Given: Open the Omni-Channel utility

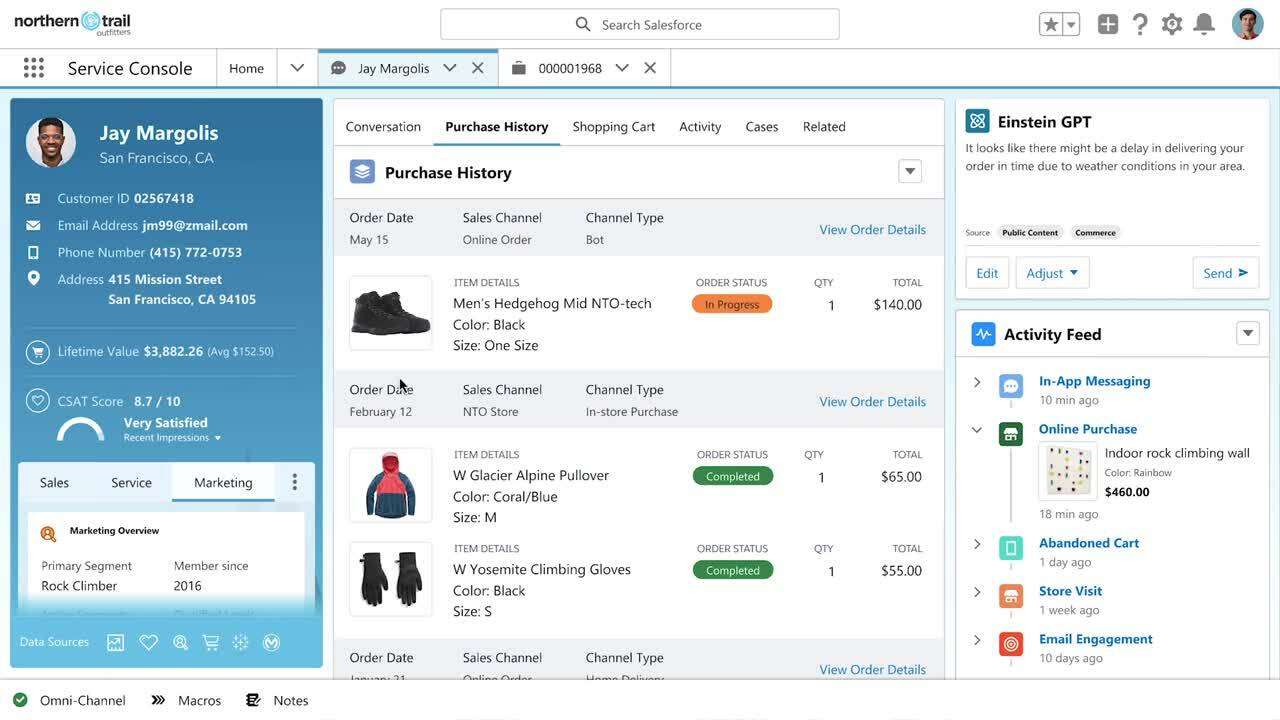Looking at the screenshot, I should [69, 700].
